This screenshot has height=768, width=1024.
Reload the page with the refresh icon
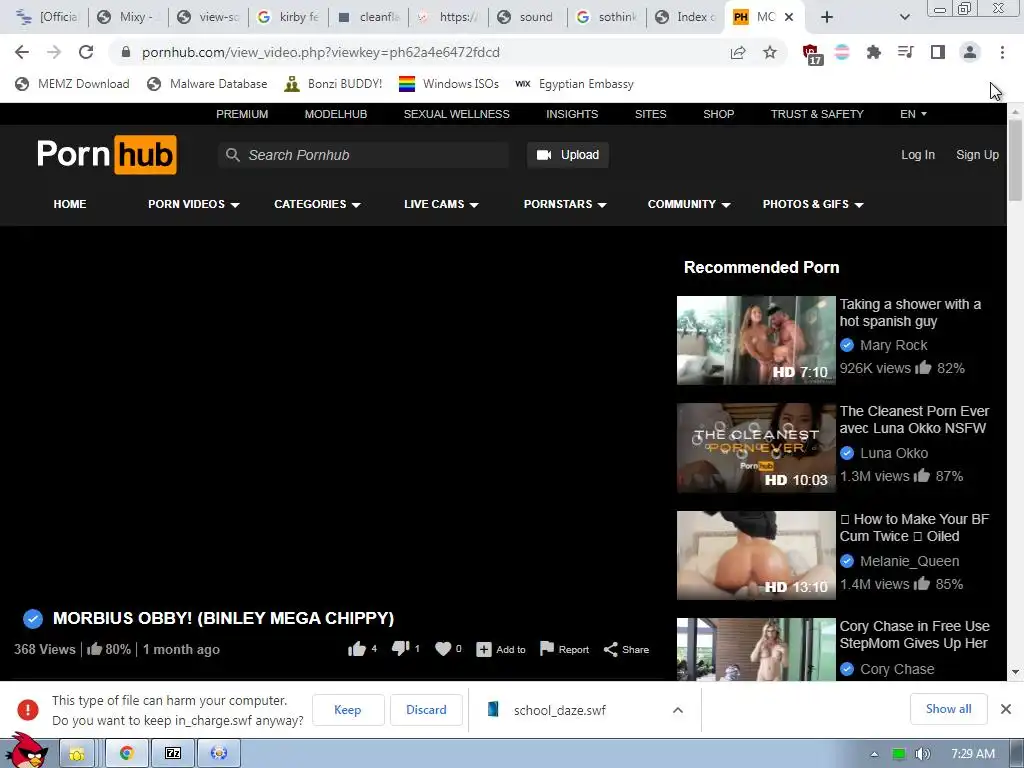click(x=86, y=52)
